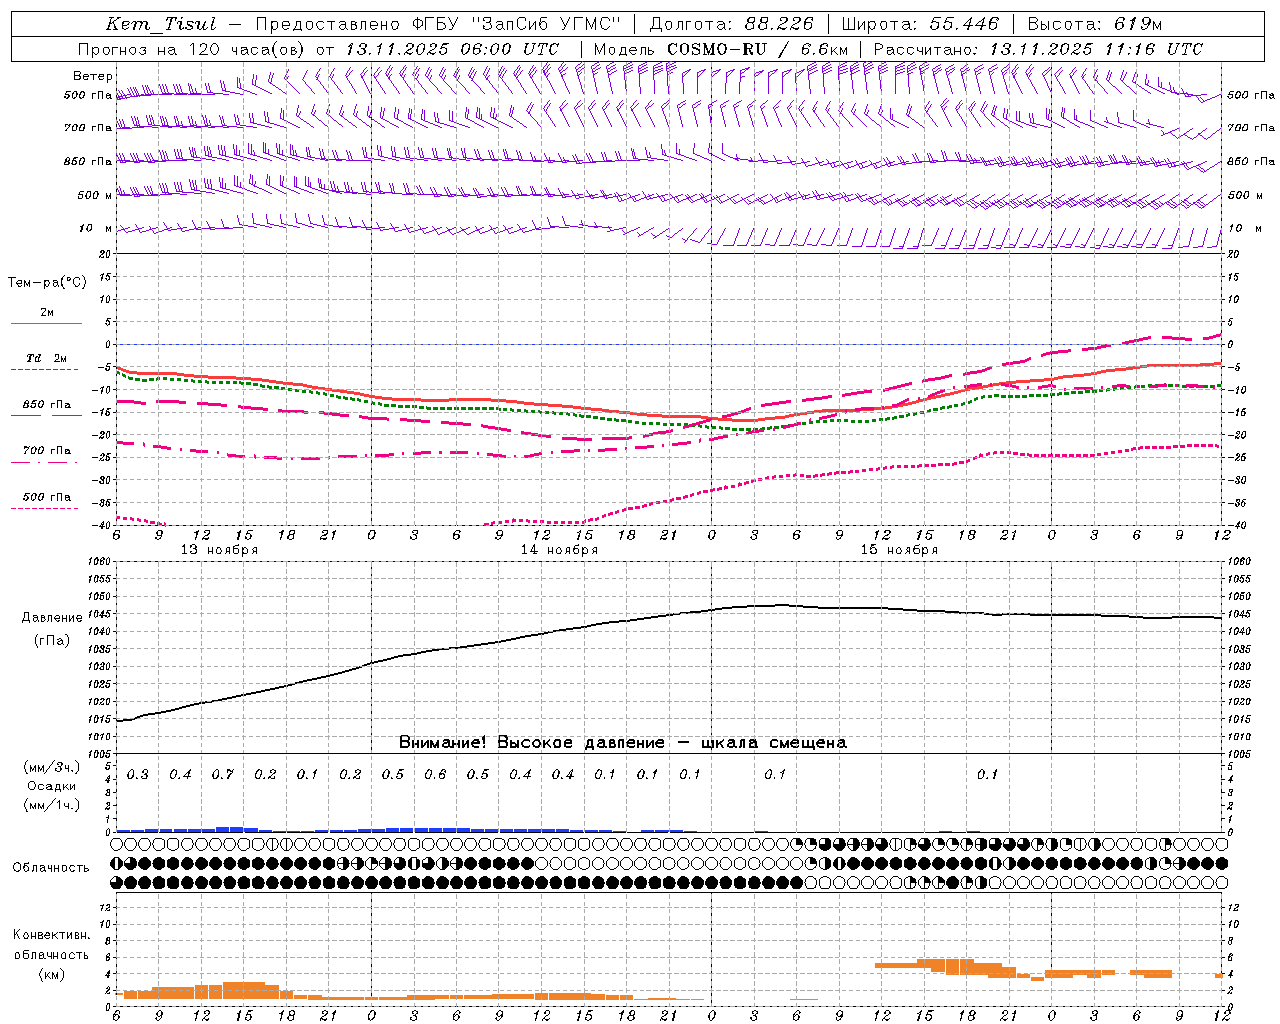Select the 'Широта: 55.446' header value
Viewport: 1280px width, 1024px height.
coord(920,24)
